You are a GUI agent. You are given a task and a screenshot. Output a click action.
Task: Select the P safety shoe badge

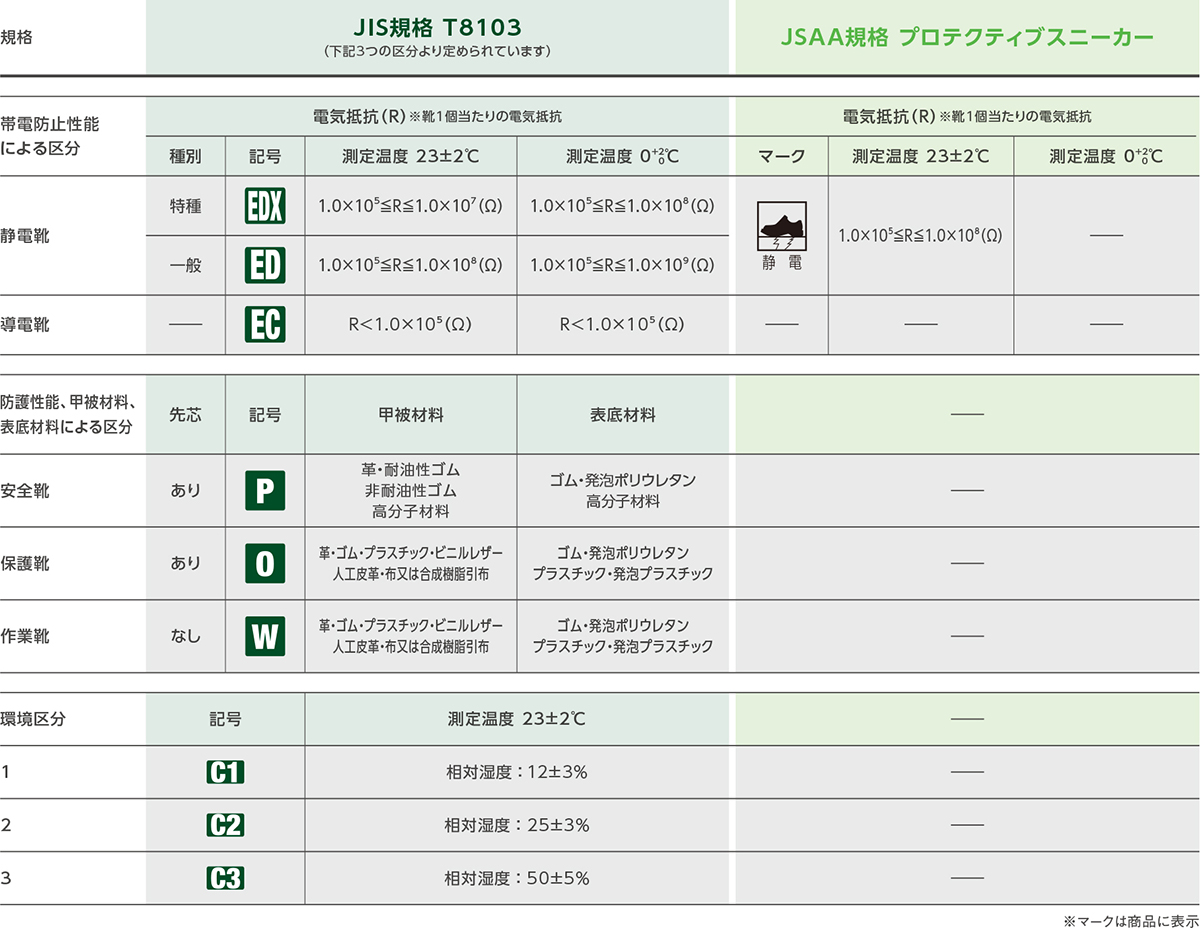pyautogui.click(x=265, y=491)
